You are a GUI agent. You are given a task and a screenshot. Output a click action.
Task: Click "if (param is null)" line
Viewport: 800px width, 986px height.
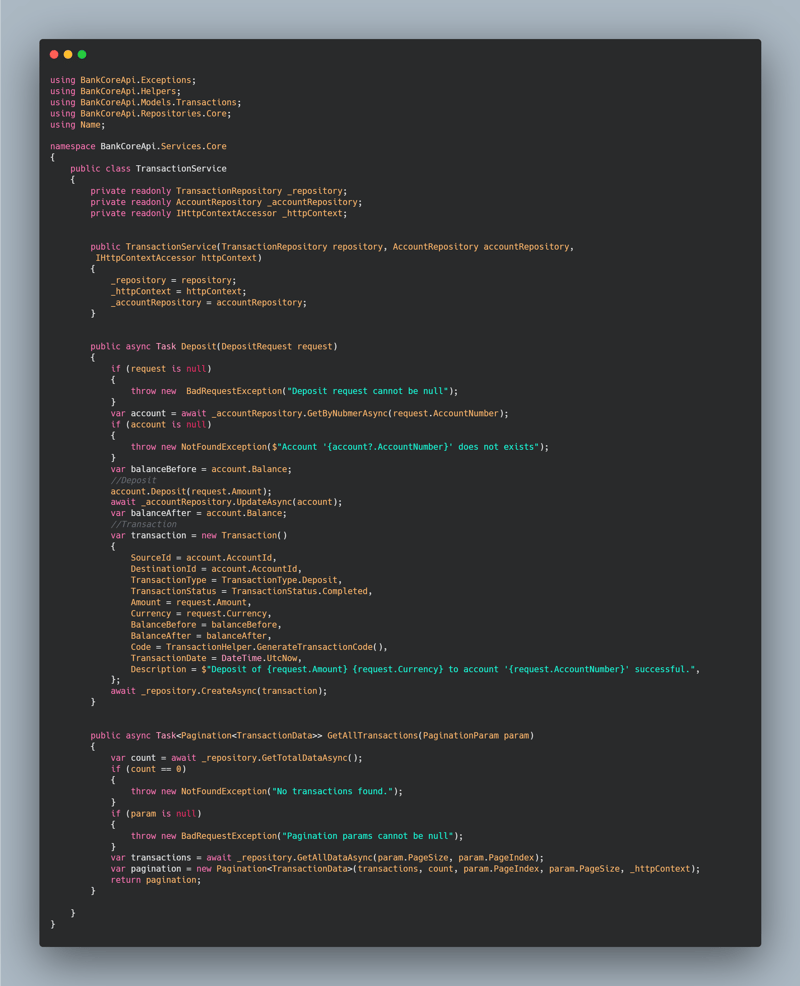point(156,814)
